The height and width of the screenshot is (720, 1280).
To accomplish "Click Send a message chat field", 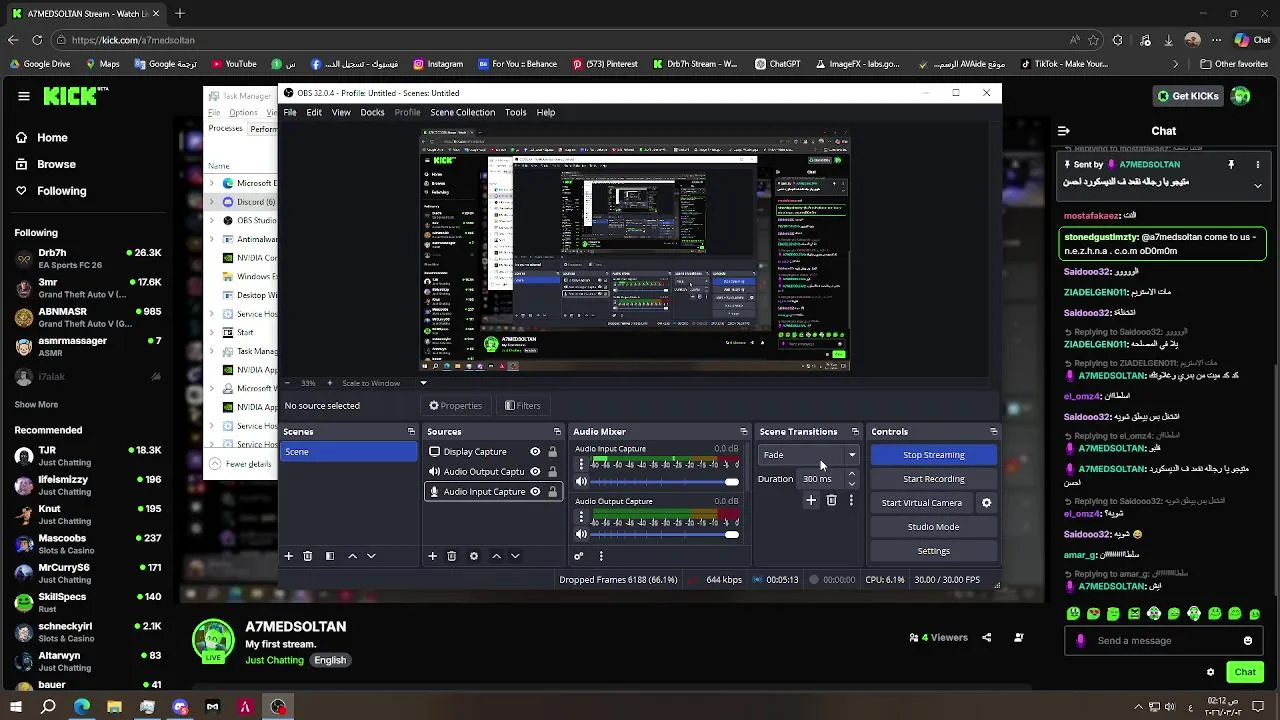I will pyautogui.click(x=1162, y=641).
